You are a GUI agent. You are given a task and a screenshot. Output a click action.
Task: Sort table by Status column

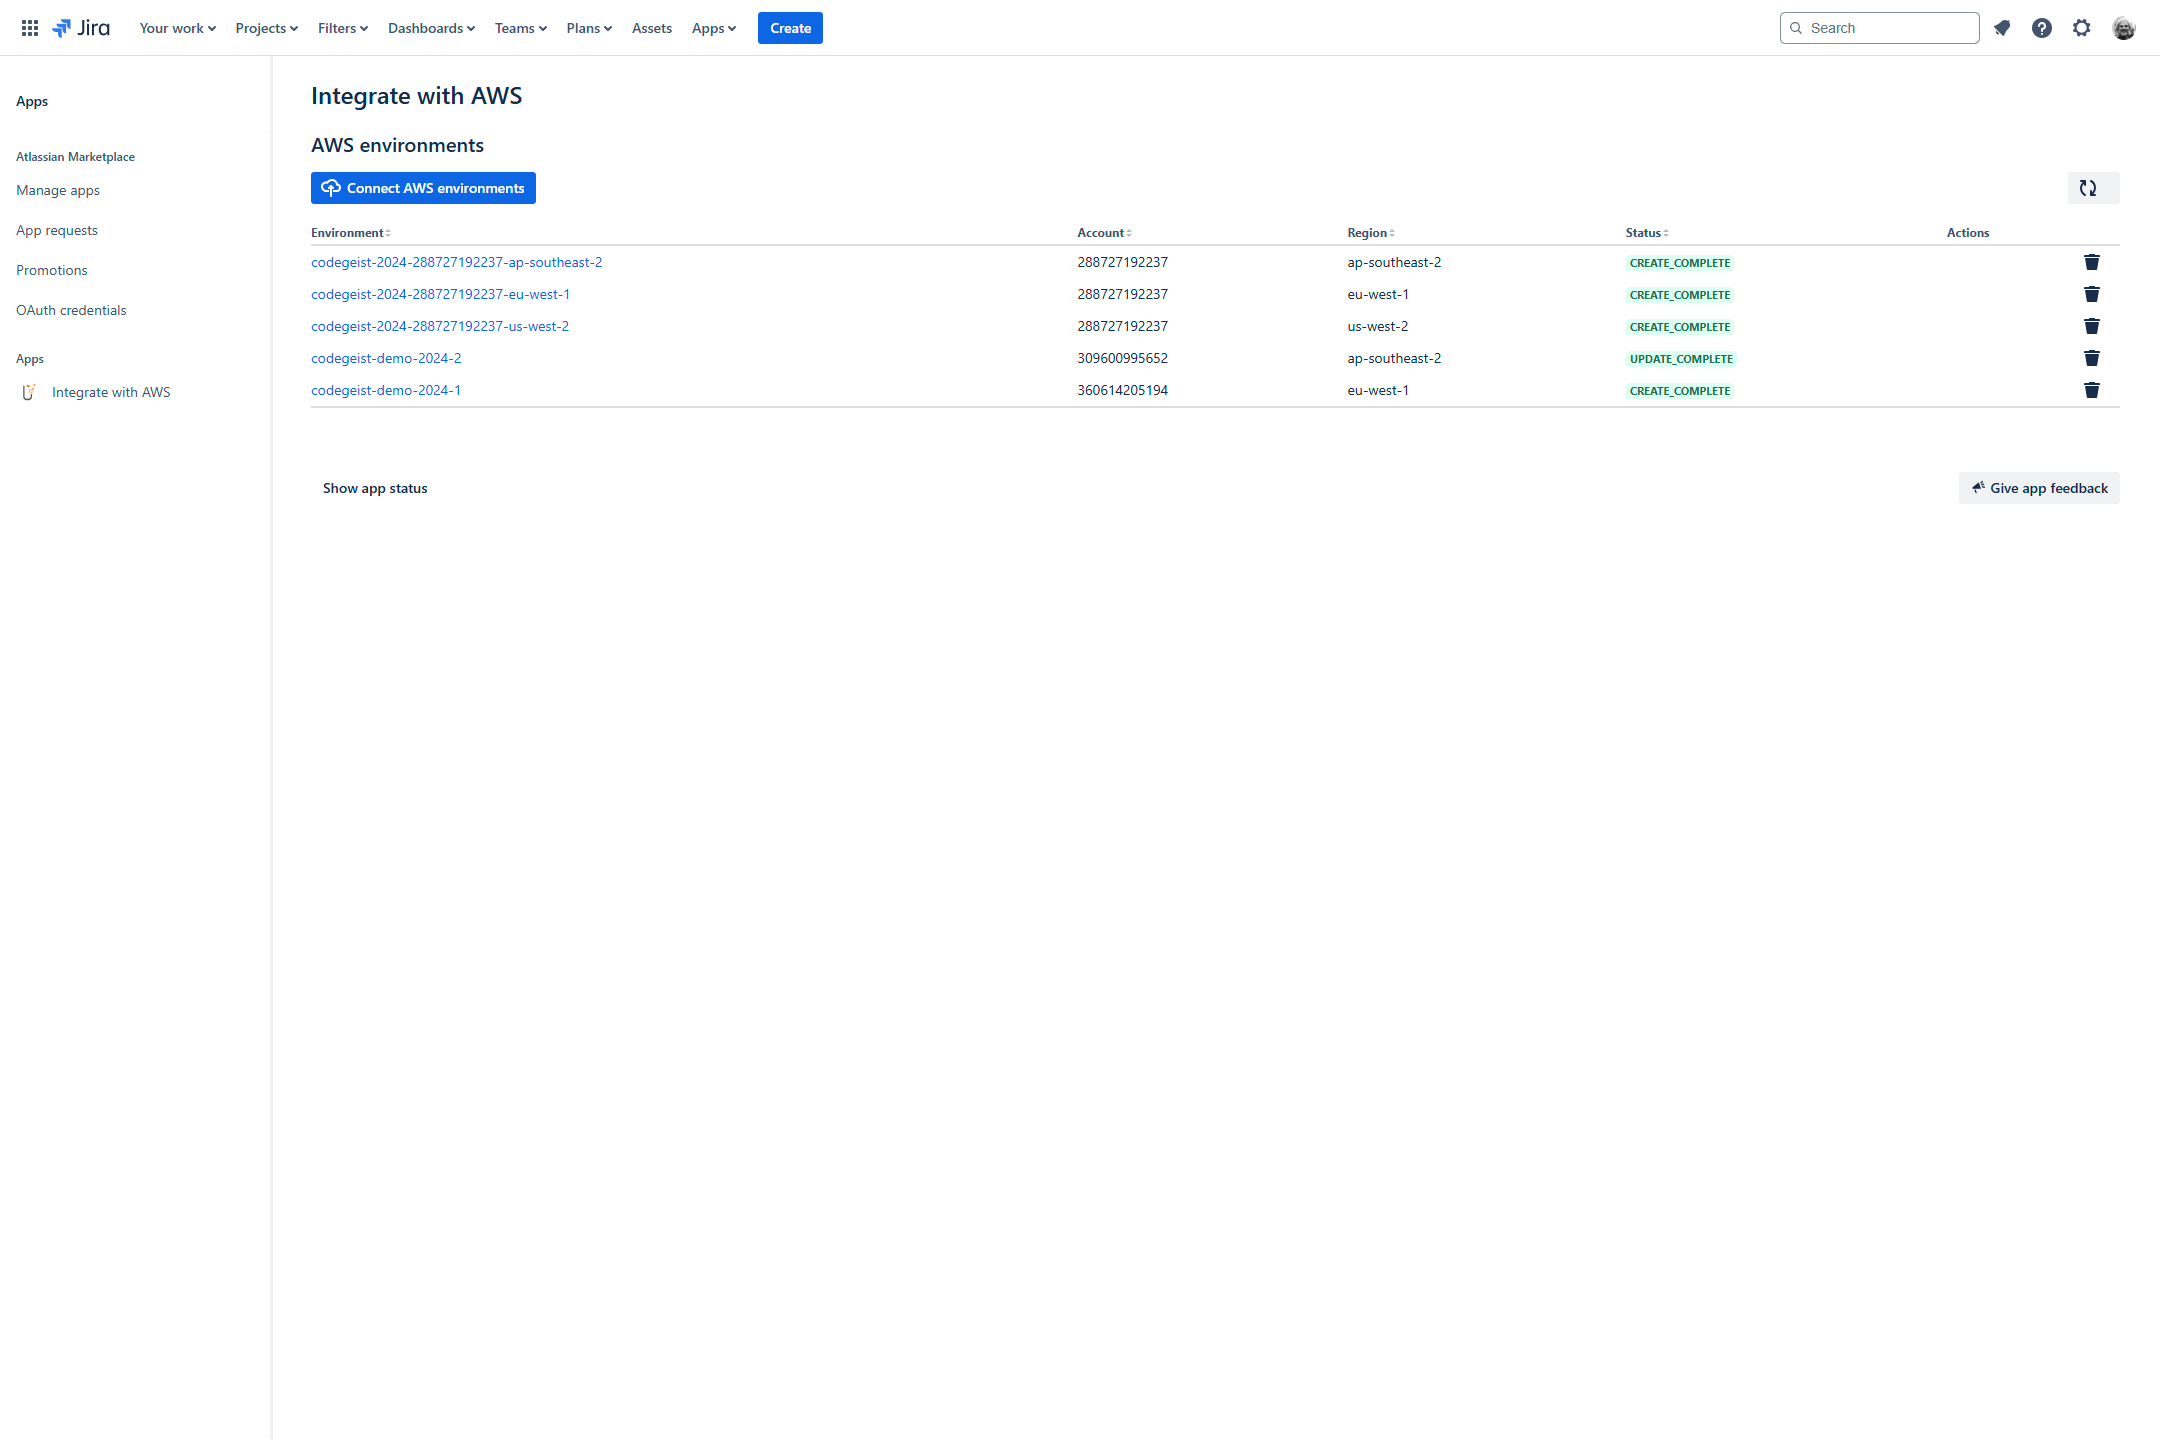click(1647, 233)
